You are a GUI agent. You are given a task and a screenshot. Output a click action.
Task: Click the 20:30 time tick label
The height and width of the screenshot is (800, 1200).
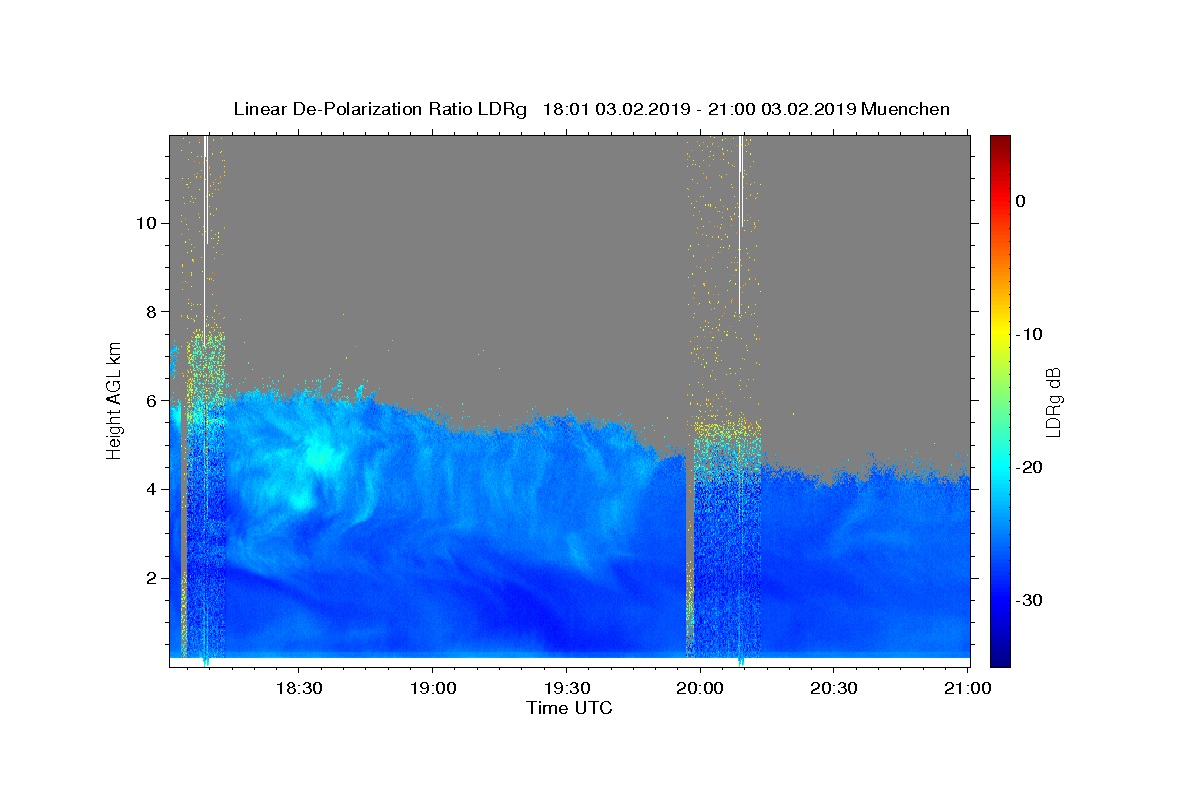(834, 689)
